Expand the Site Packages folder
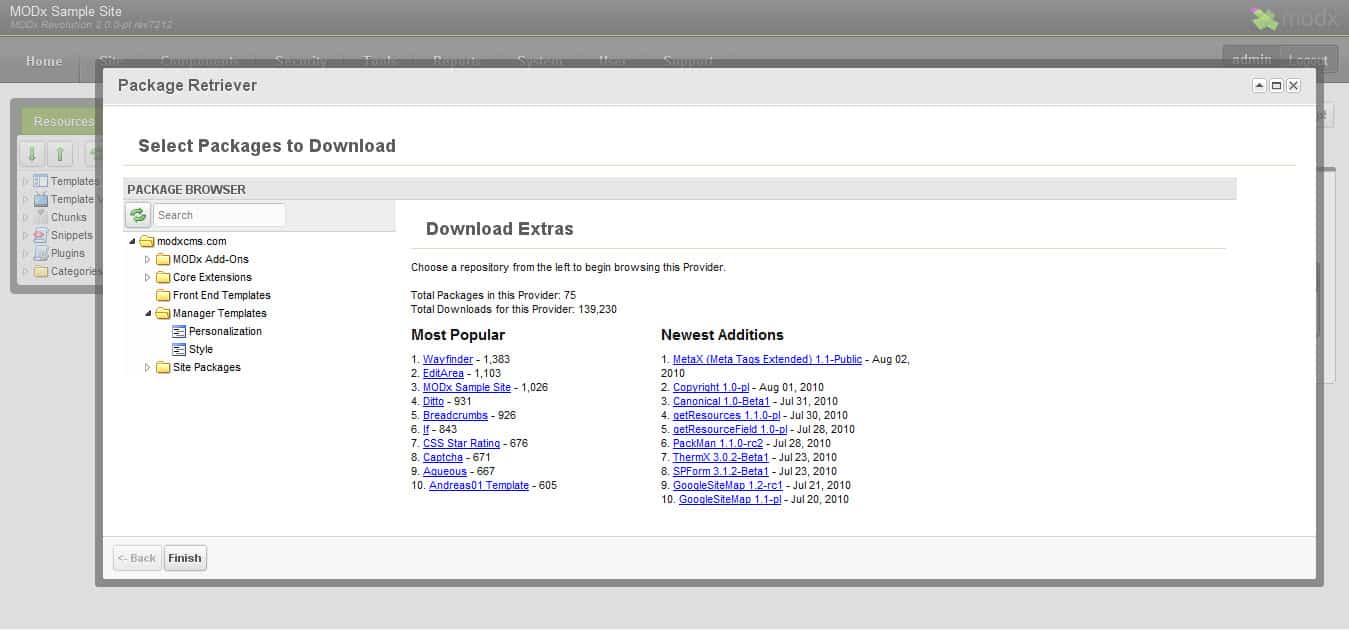 [x=148, y=367]
